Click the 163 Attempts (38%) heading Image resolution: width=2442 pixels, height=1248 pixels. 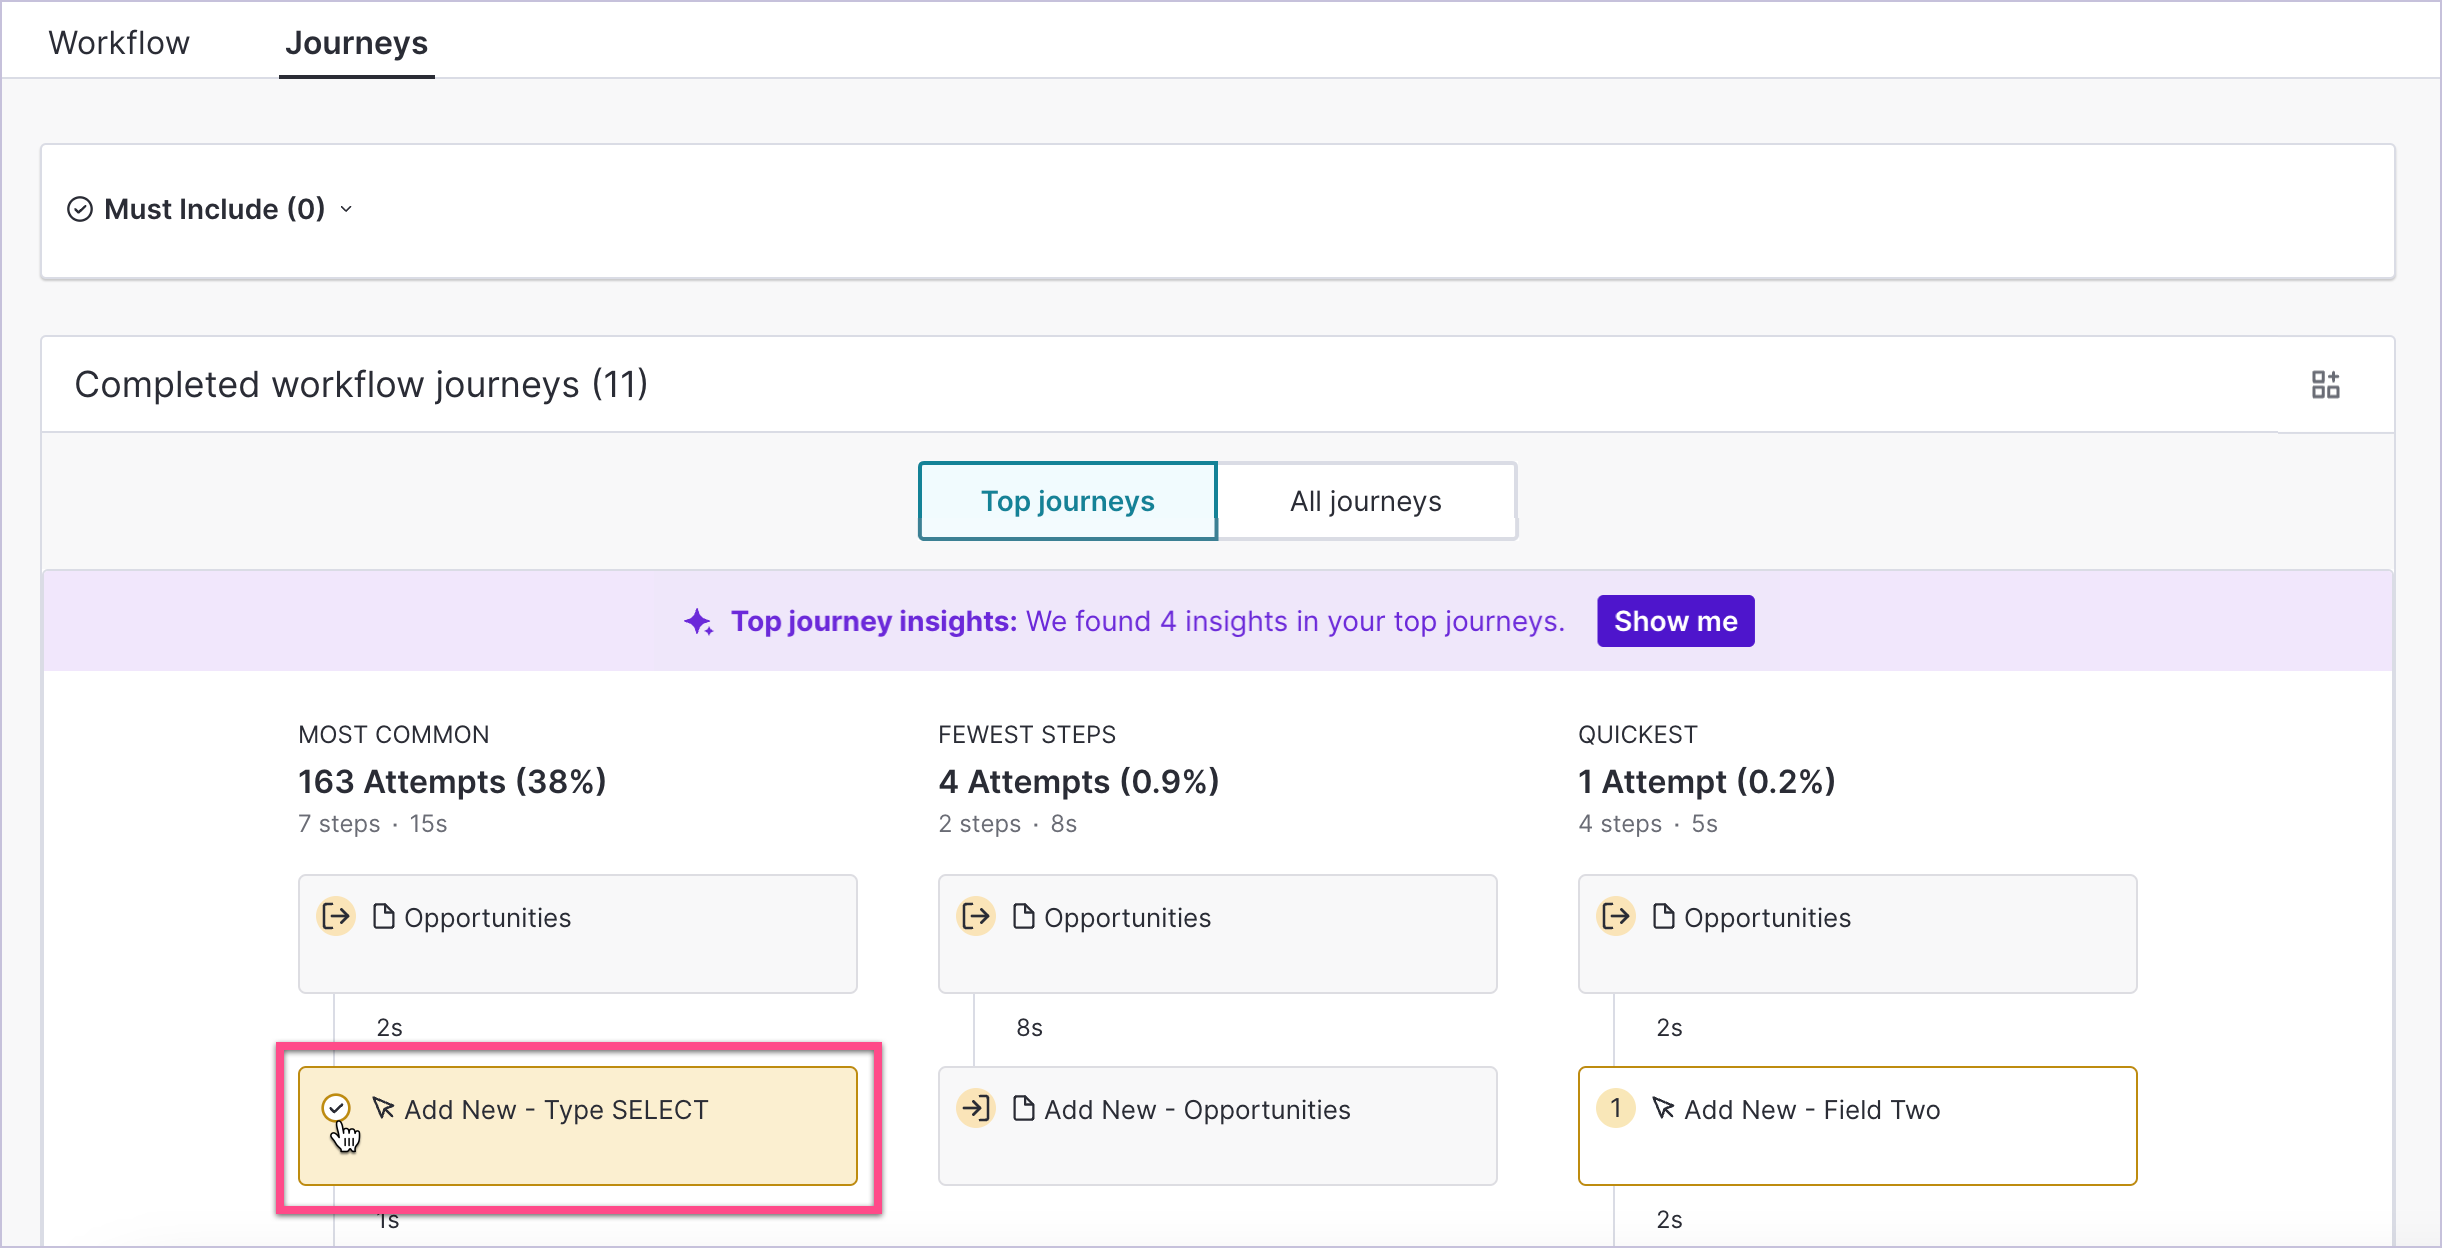[452, 781]
